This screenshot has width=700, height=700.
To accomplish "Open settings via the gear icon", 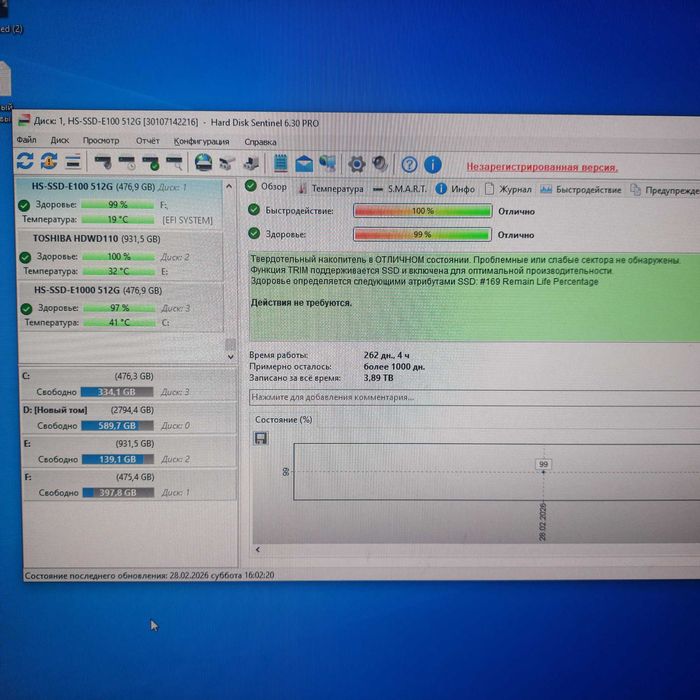I will (x=356, y=164).
